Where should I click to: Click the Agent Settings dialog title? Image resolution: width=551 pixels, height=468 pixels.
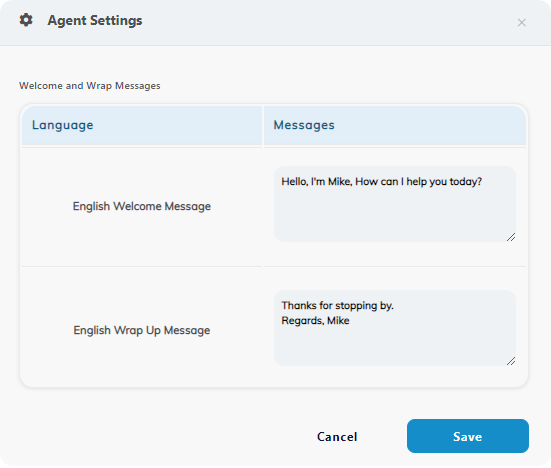coord(95,20)
